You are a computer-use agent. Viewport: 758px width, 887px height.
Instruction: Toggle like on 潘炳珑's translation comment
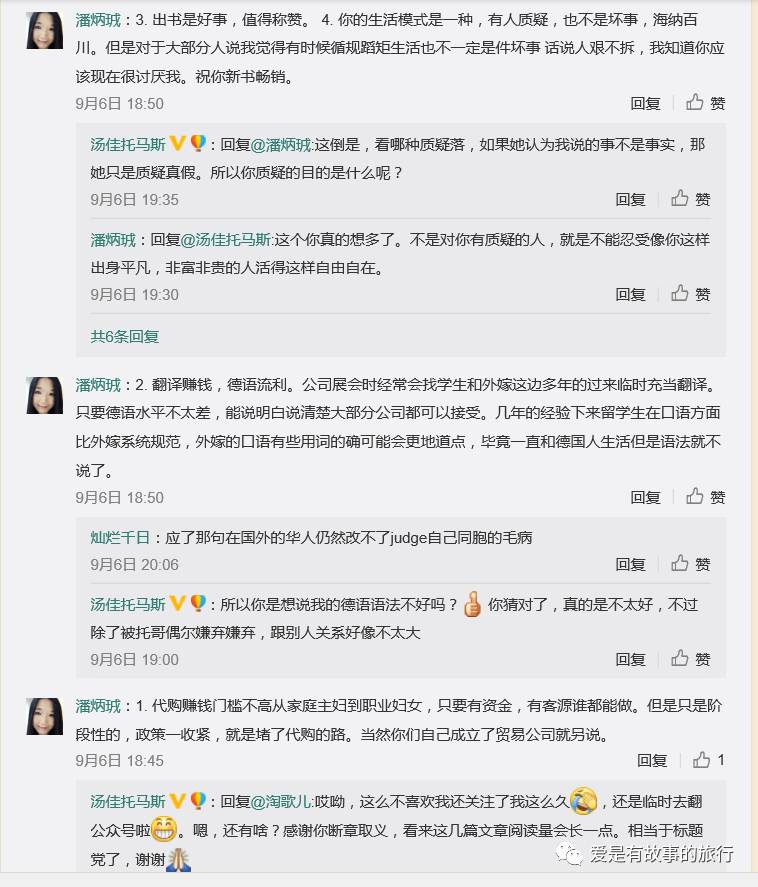point(693,497)
